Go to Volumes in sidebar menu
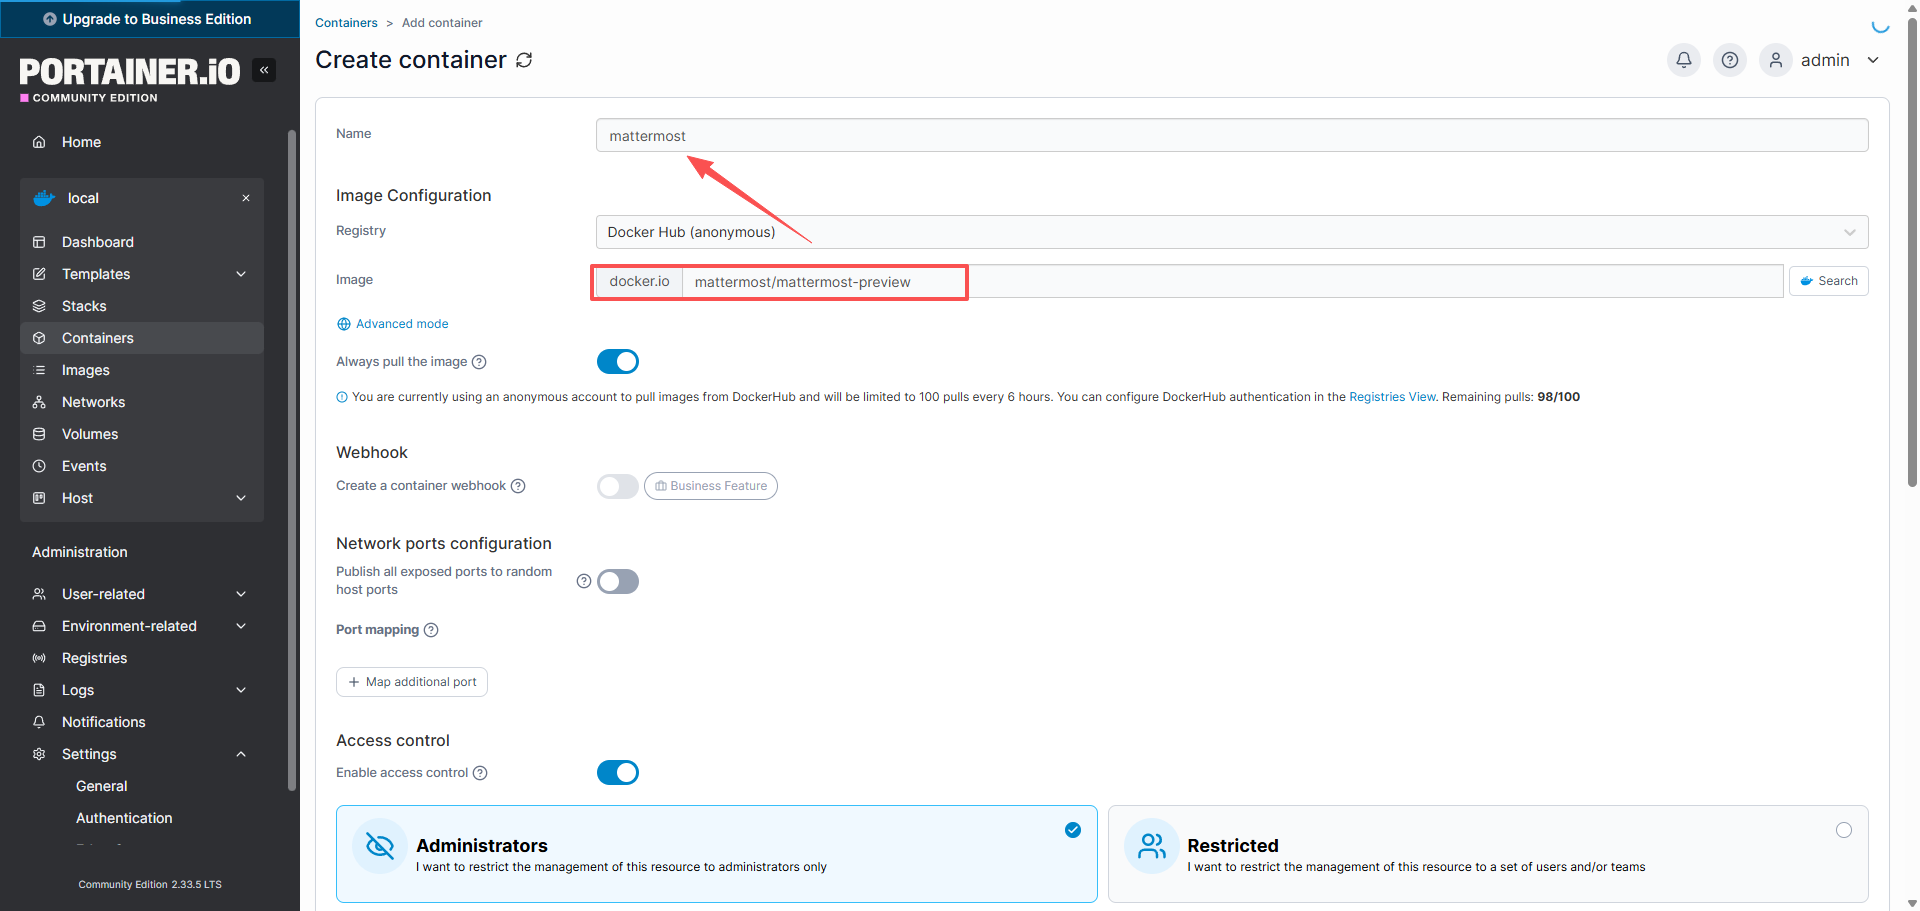The image size is (1920, 911). click(x=90, y=434)
